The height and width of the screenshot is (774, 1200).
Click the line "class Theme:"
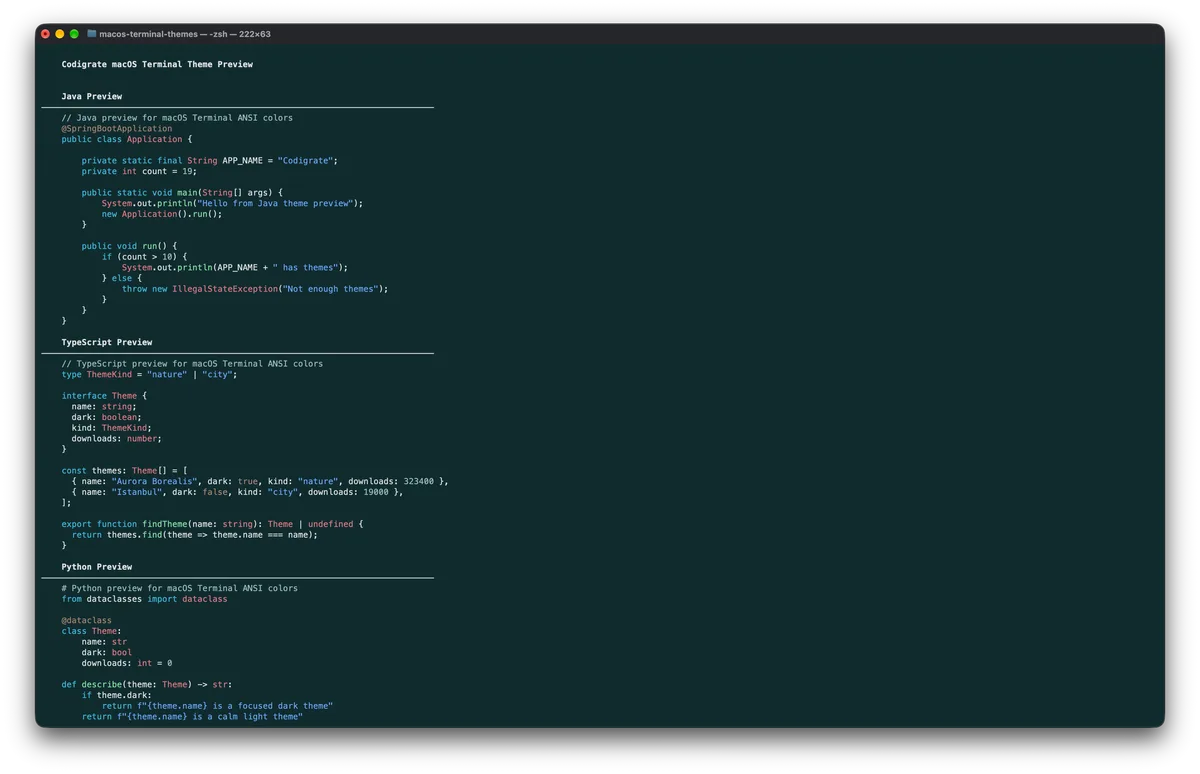pos(92,631)
